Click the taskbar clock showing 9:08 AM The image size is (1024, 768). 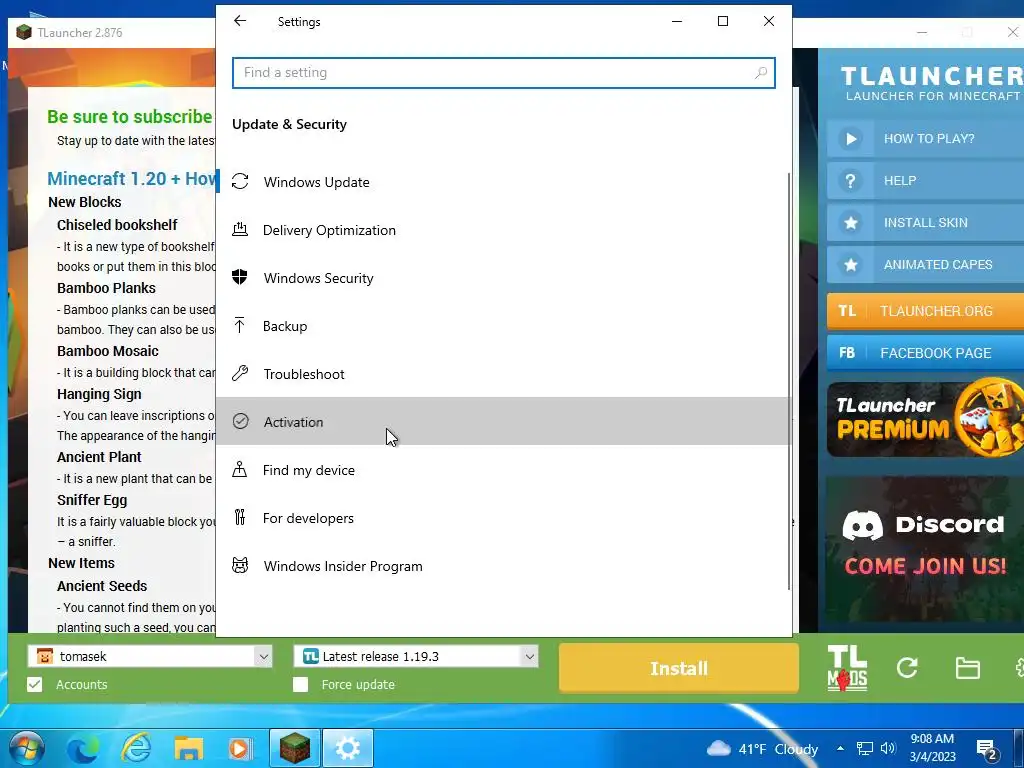[x=933, y=748]
